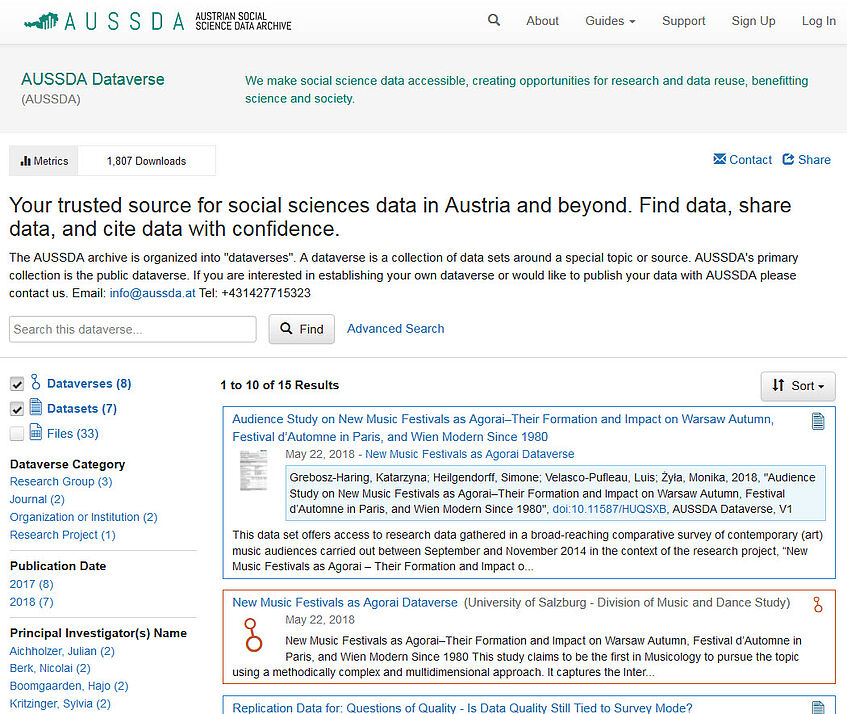Open the Sort dropdown
This screenshot has width=847, height=714.
(798, 386)
